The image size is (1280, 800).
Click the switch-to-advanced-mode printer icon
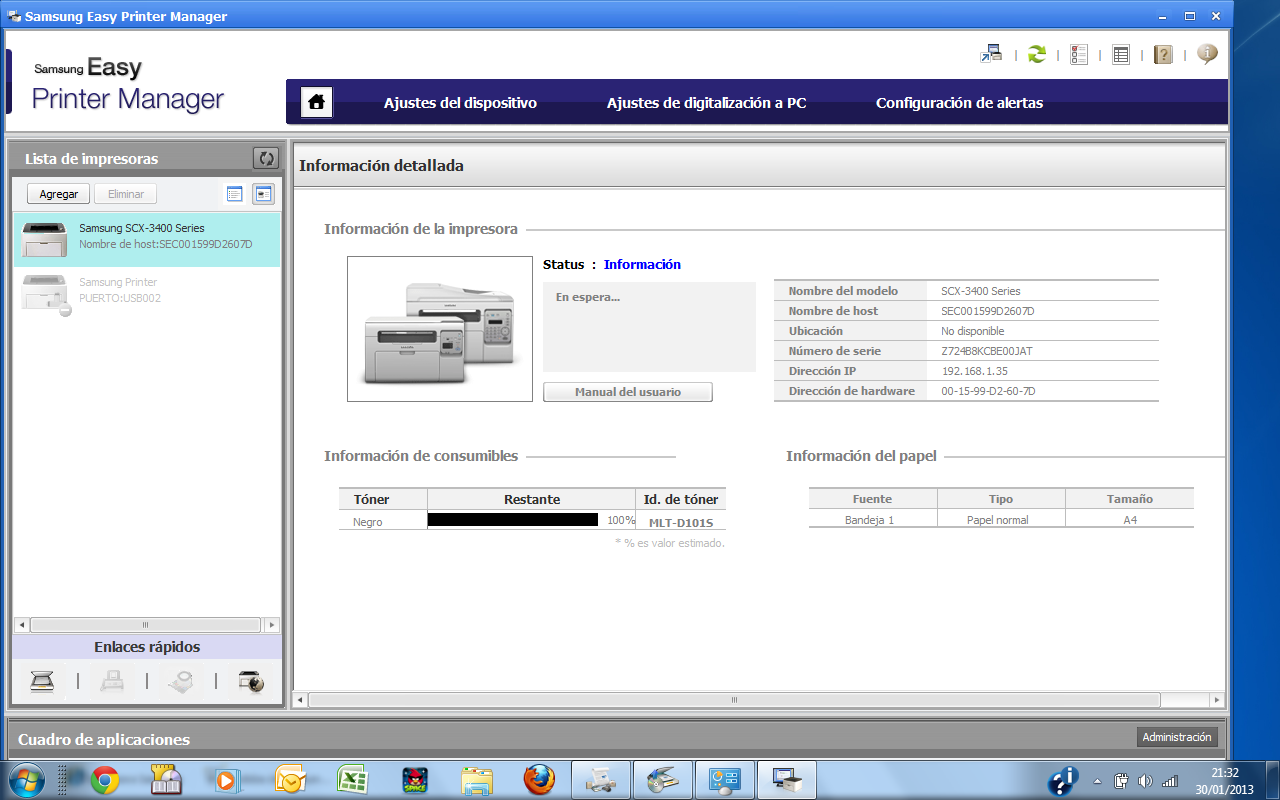(991, 54)
